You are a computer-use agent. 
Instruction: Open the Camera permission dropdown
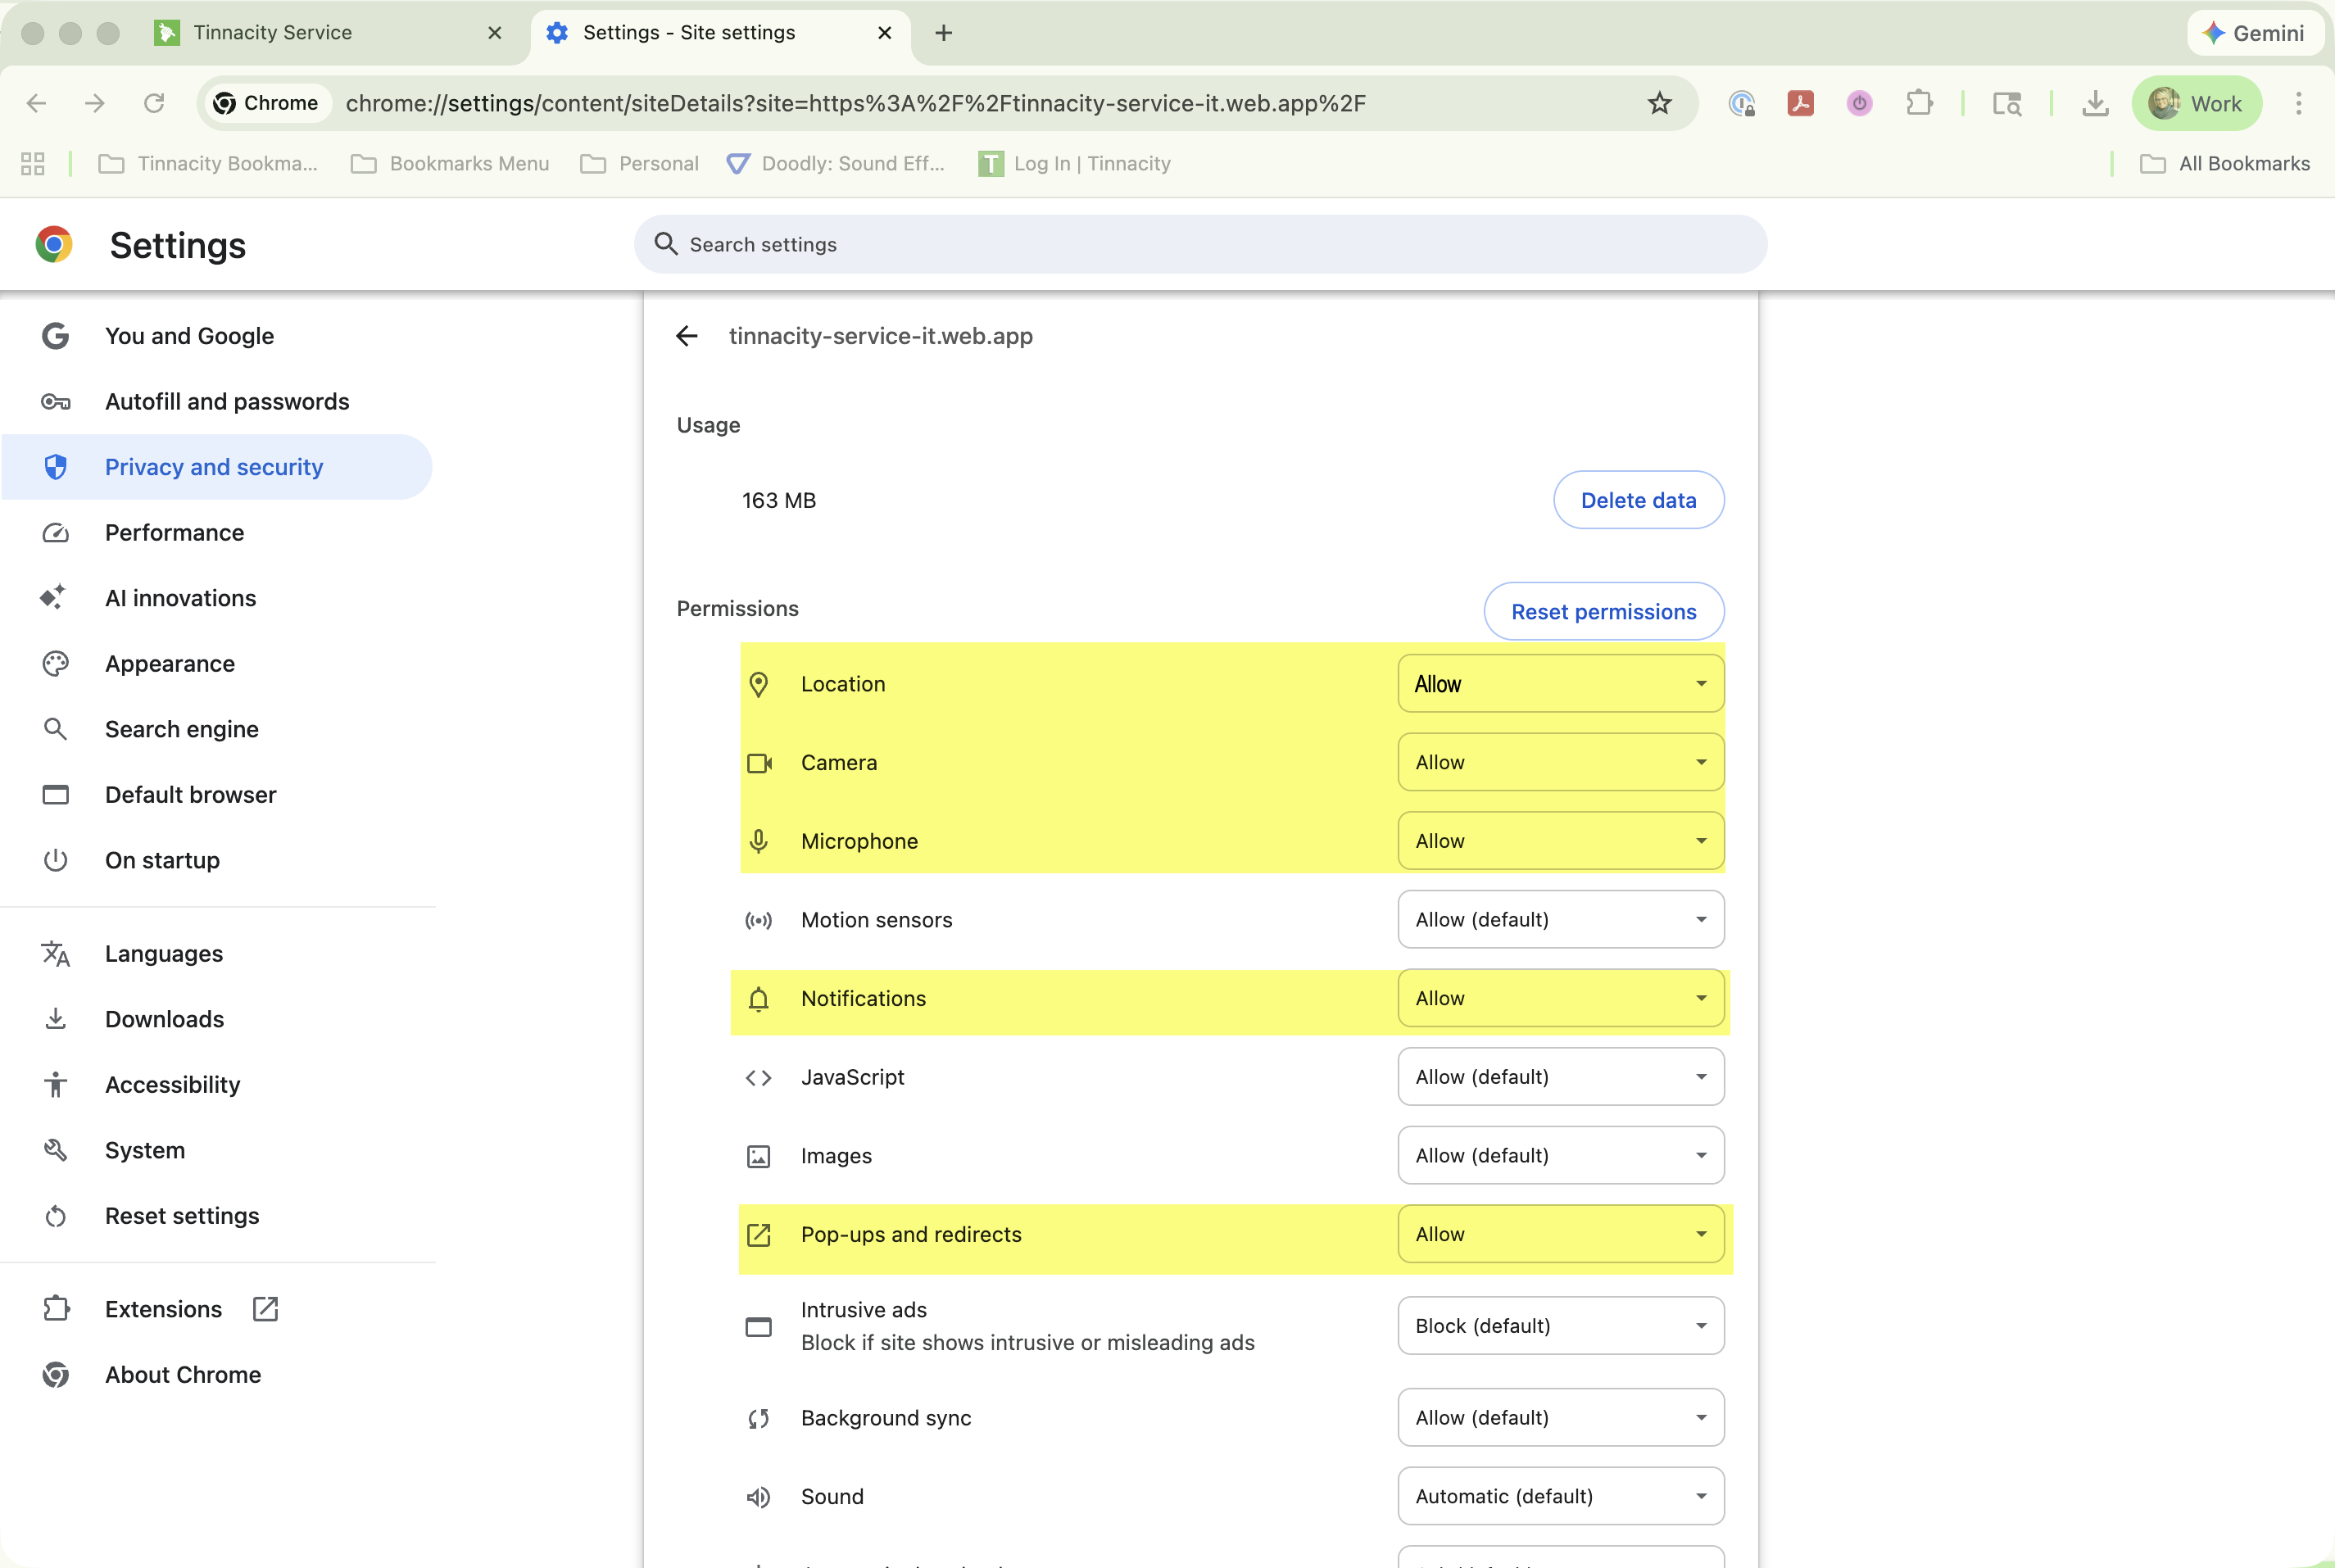1560,762
